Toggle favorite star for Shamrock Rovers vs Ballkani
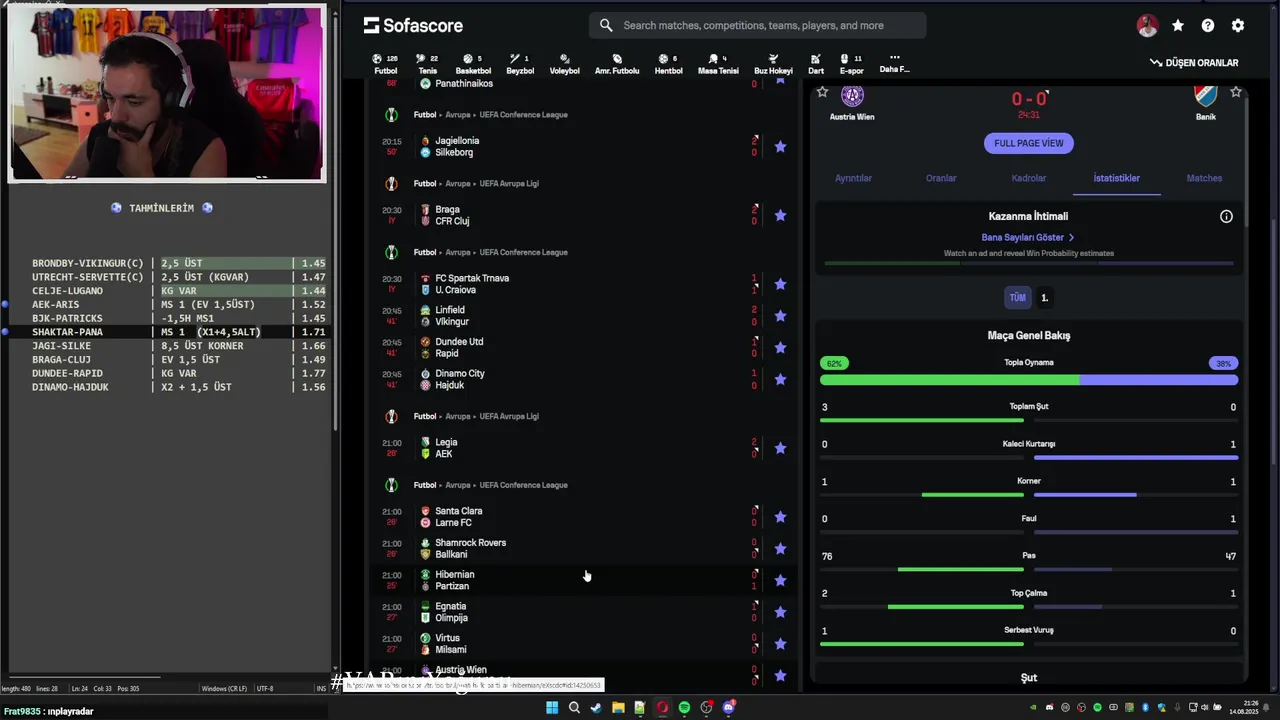Image resolution: width=1280 pixels, height=720 pixels. (780, 549)
